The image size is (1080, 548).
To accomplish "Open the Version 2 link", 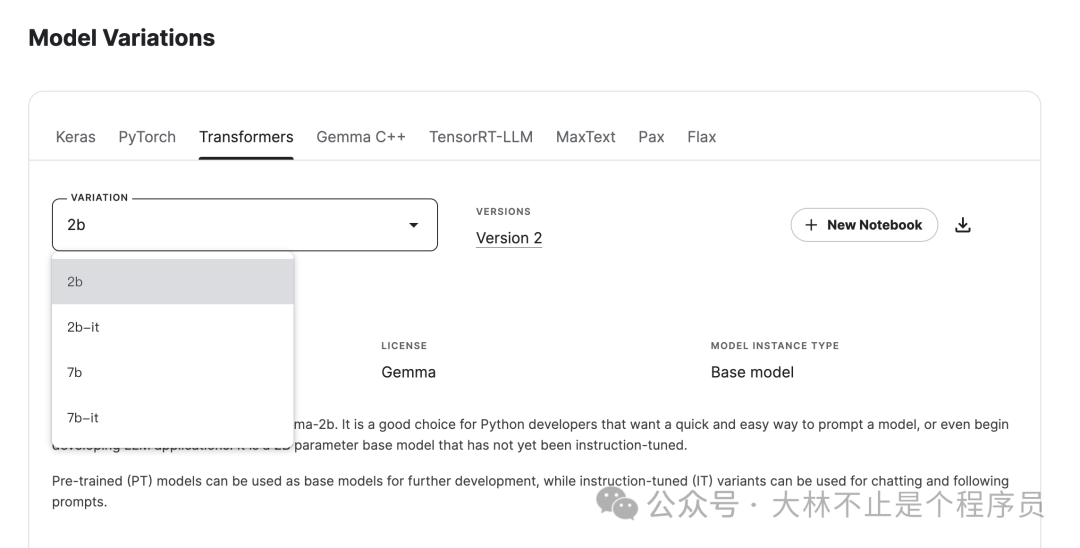I will (509, 238).
